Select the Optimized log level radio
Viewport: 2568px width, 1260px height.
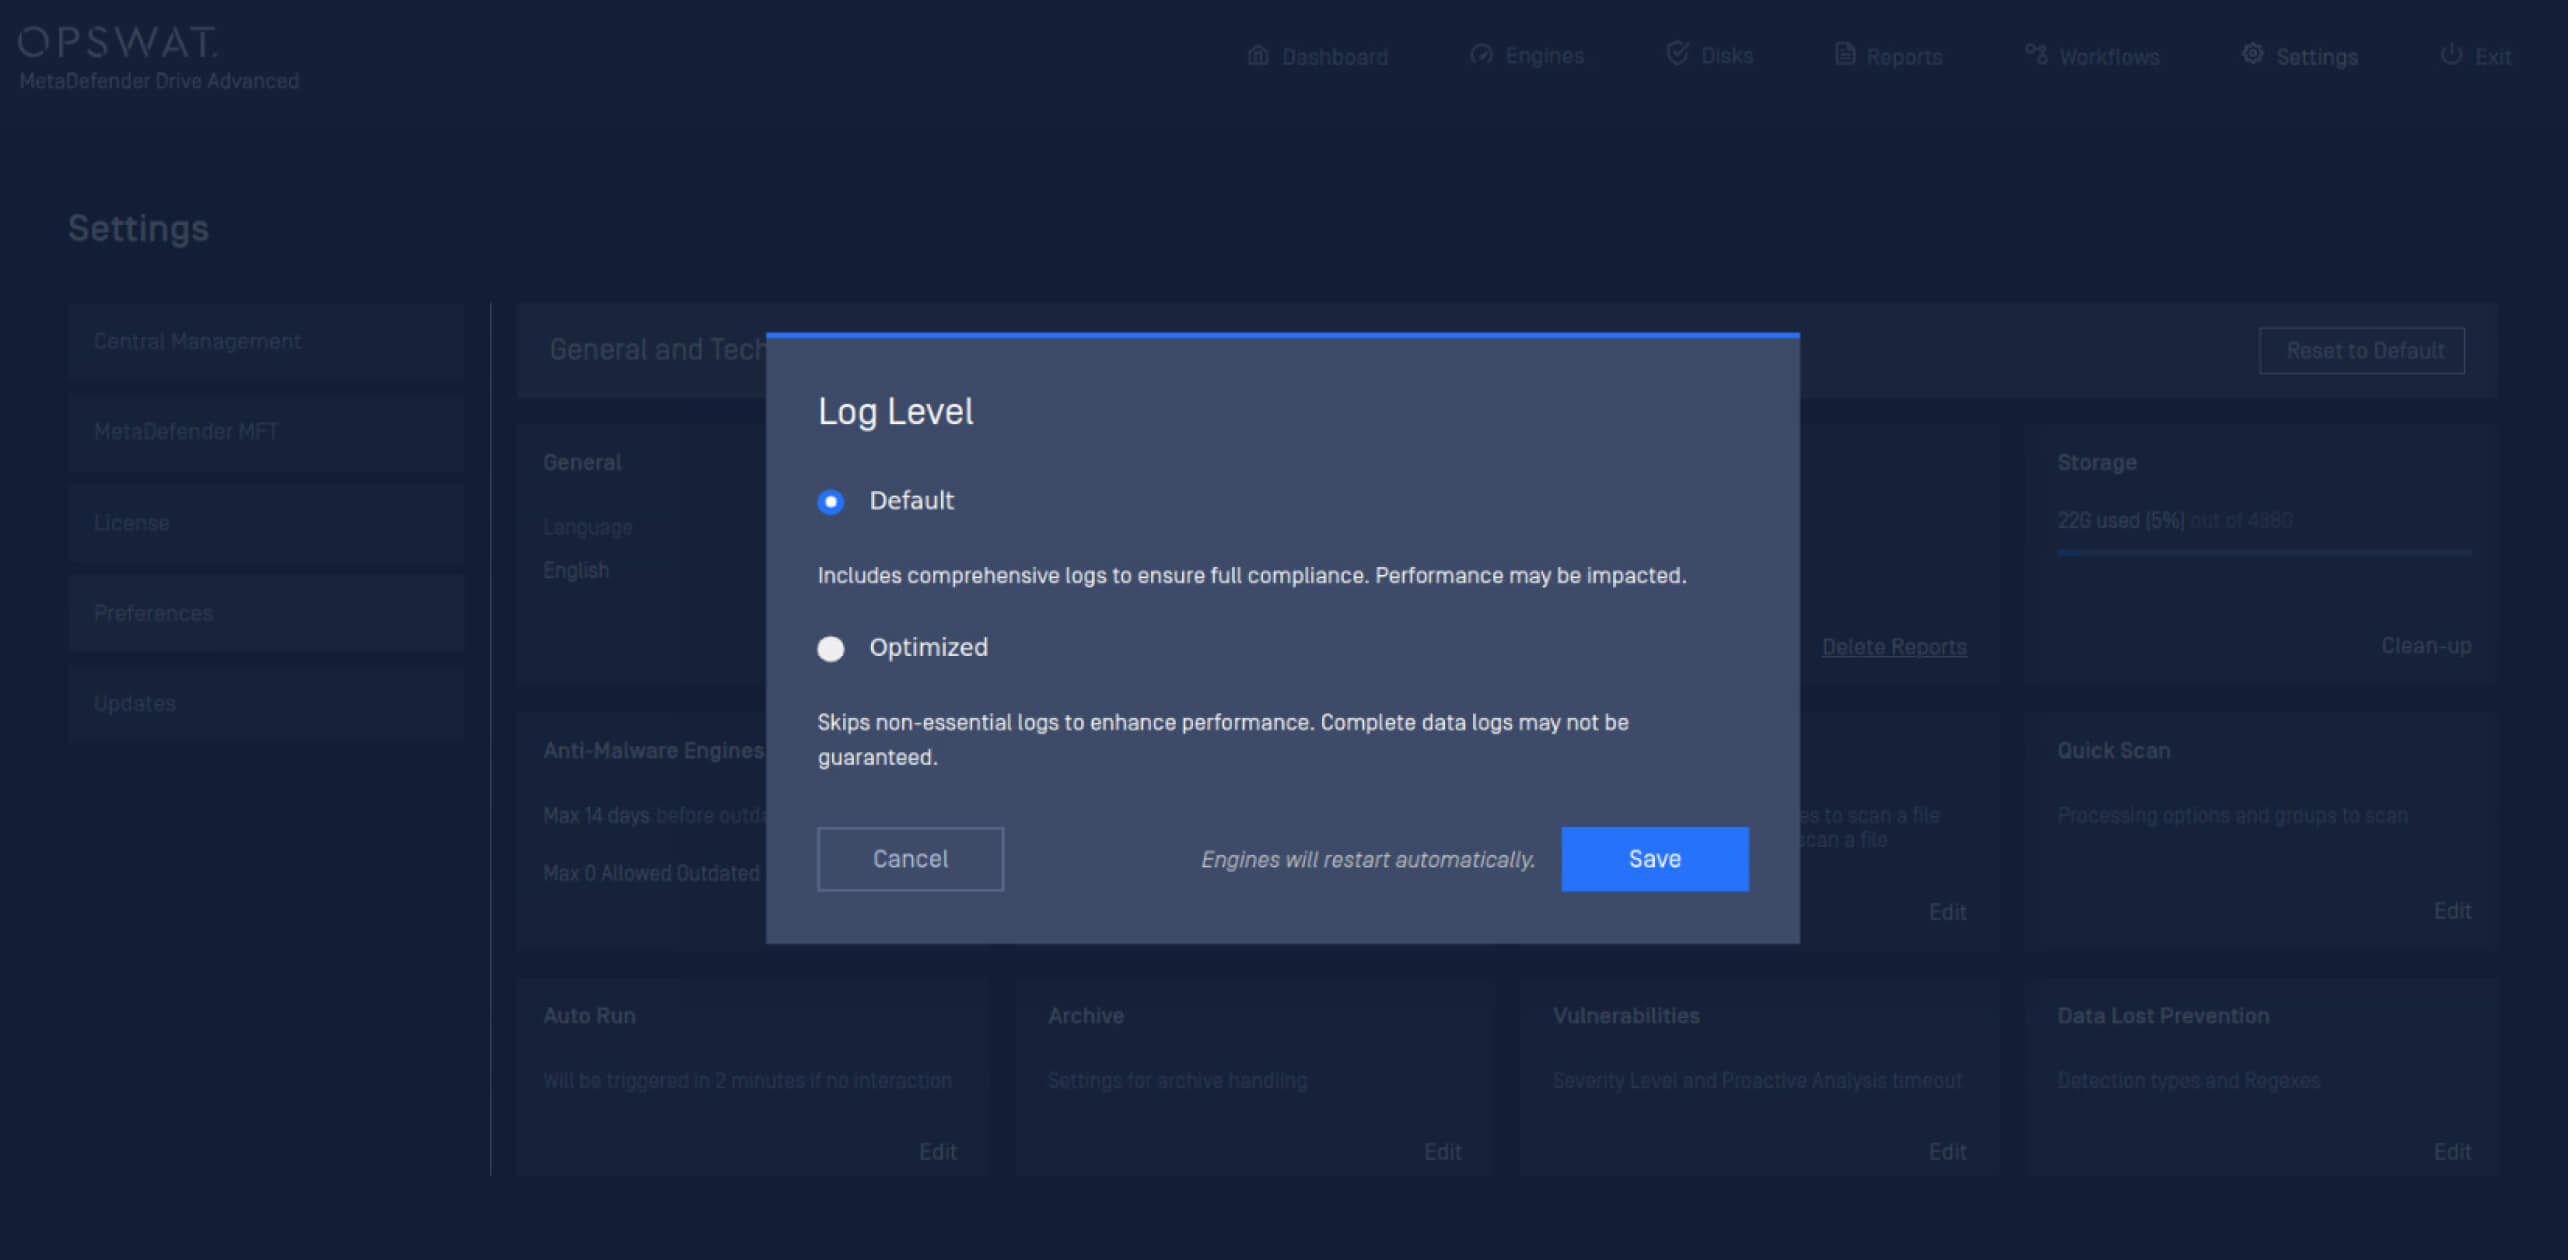click(x=830, y=649)
